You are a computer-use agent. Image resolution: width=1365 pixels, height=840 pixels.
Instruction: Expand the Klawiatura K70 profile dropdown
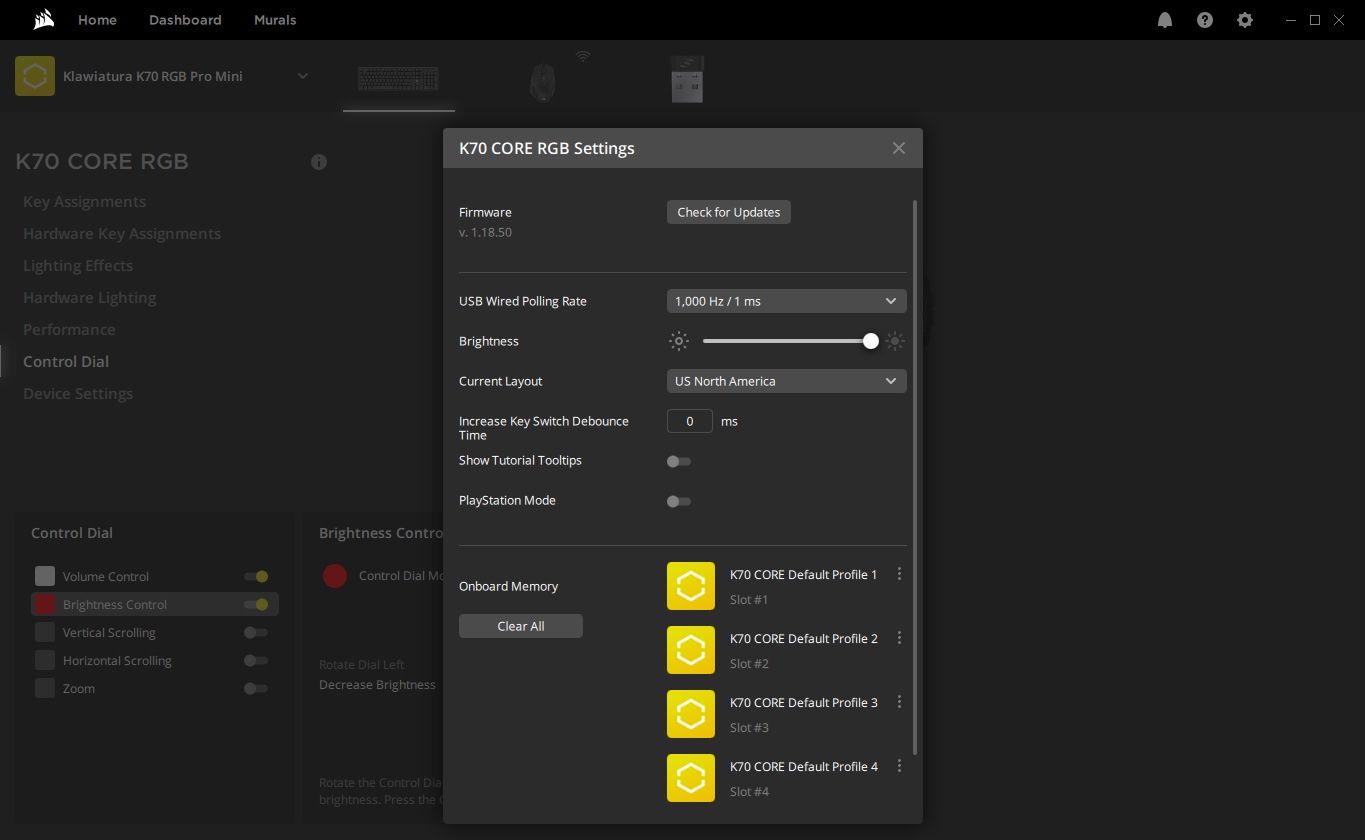click(x=302, y=76)
